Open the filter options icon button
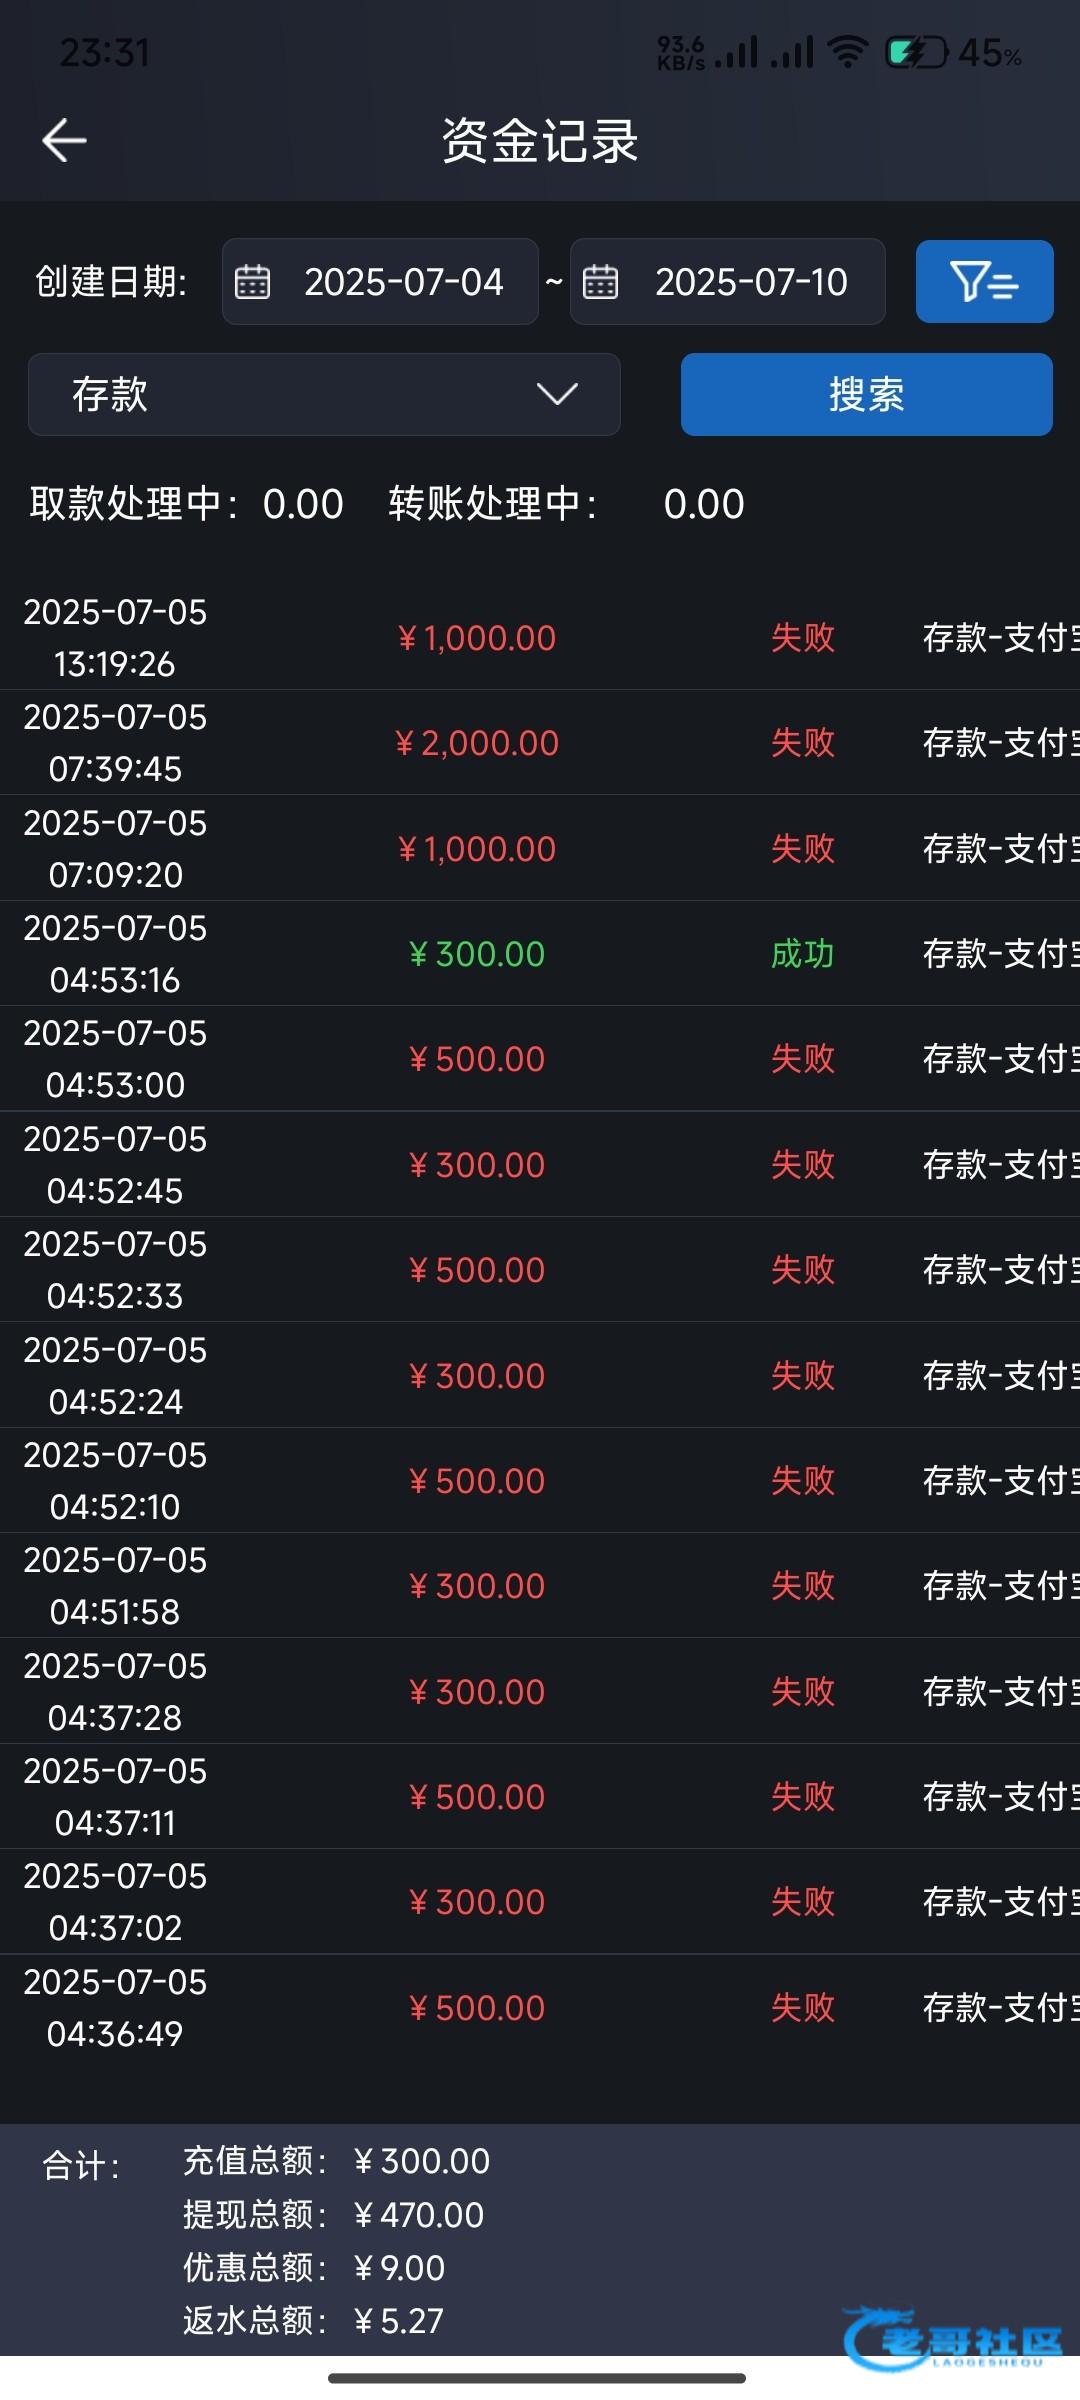 984,282
